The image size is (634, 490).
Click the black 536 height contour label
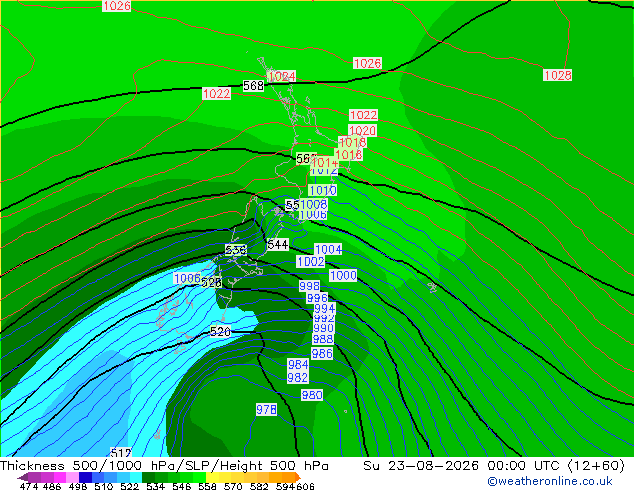[236, 250]
